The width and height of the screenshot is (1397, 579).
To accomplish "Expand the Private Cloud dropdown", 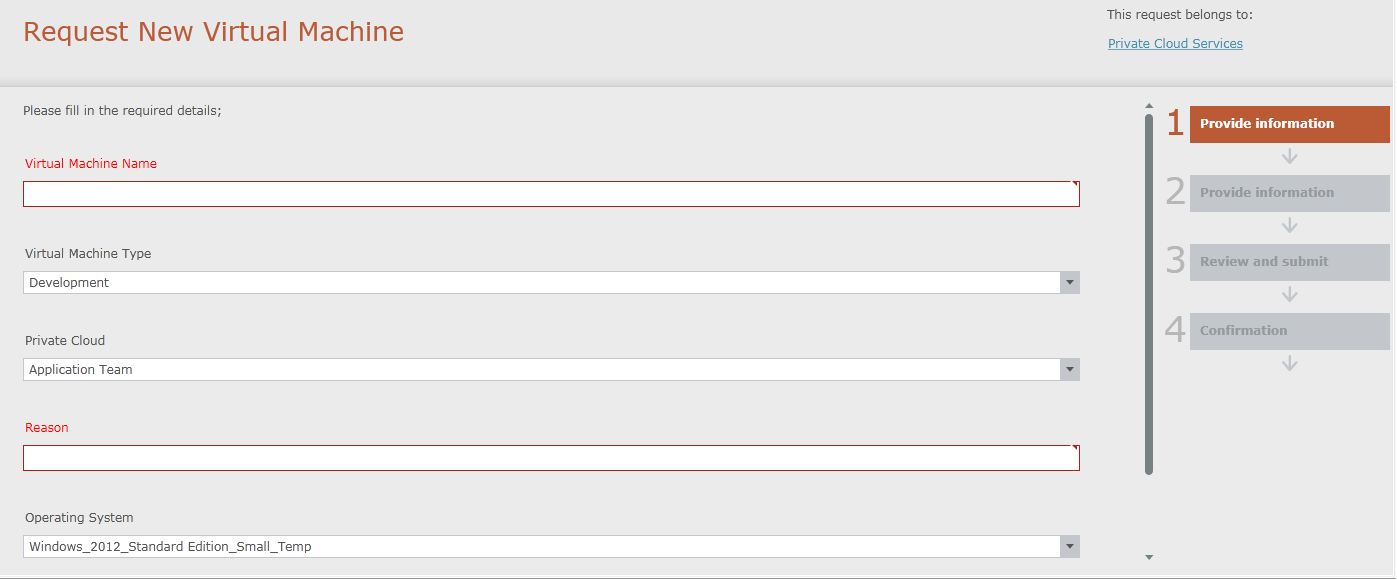I will 1070,370.
